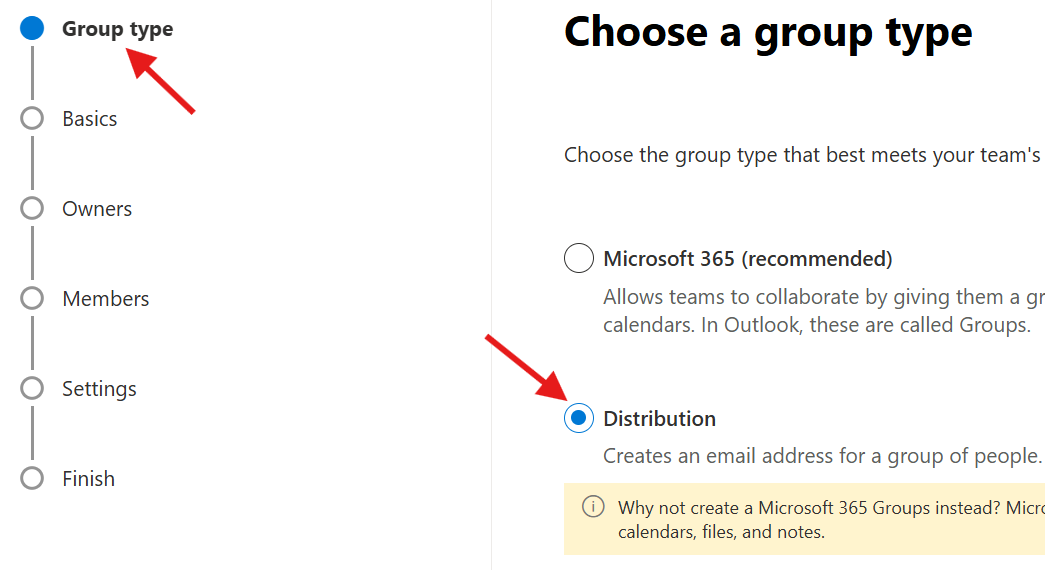The image size is (1045, 570).
Task: Click the Members step circle indicator
Action: pyautogui.click(x=32, y=298)
